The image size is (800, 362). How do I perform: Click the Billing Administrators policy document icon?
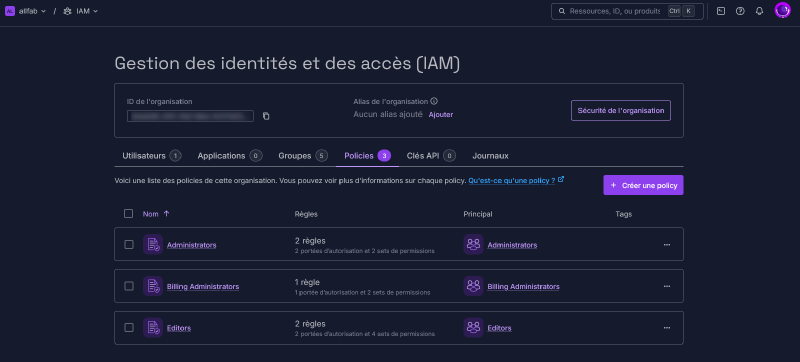tap(153, 286)
